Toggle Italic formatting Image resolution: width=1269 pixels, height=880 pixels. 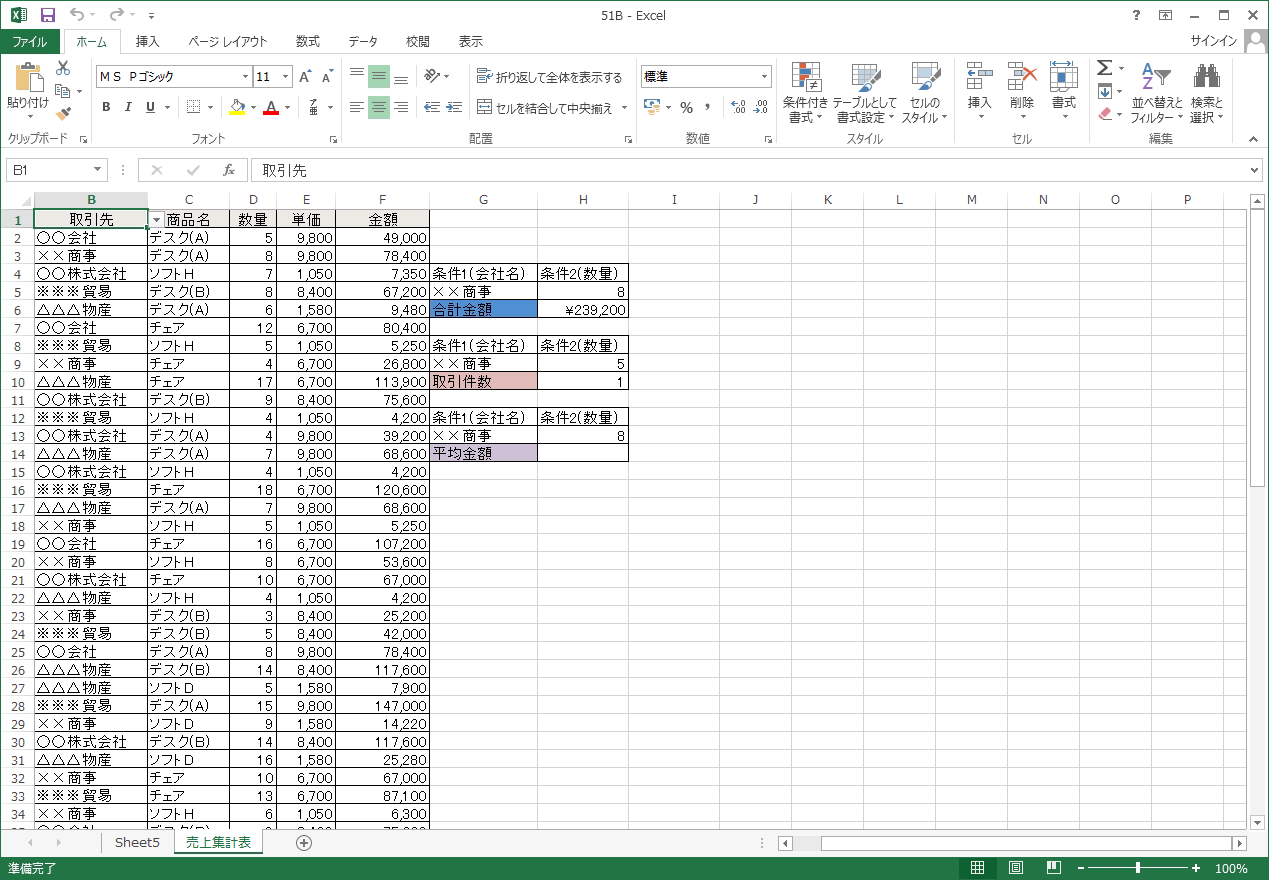(128, 107)
